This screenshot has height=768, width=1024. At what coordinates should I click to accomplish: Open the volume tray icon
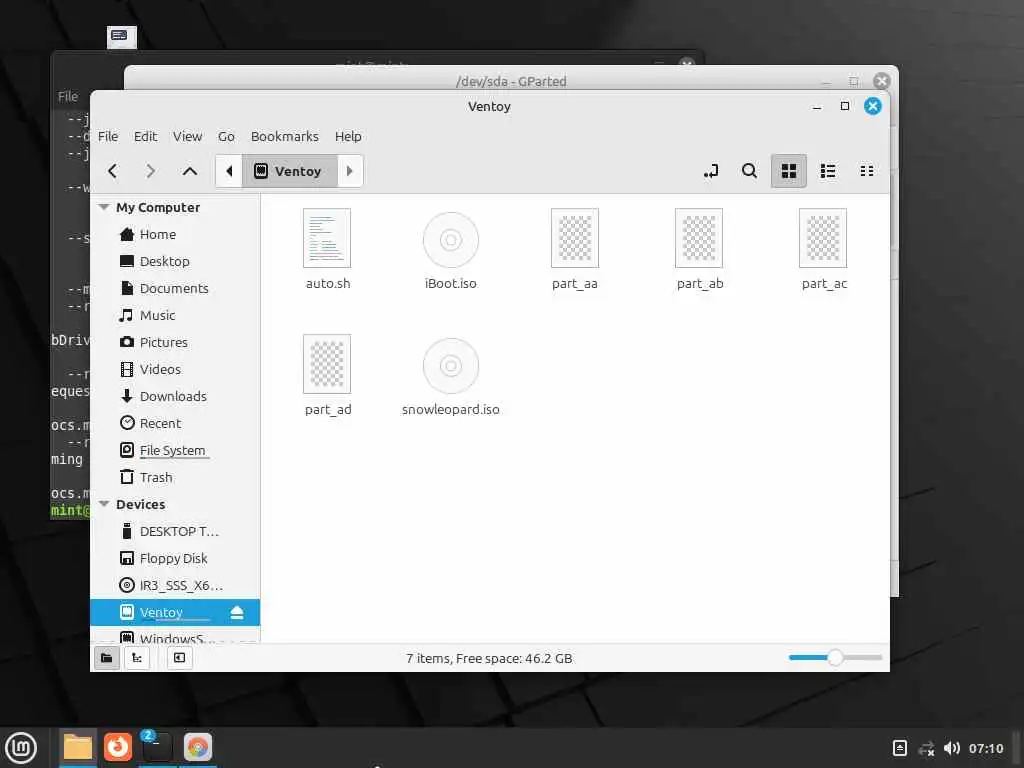coord(952,748)
